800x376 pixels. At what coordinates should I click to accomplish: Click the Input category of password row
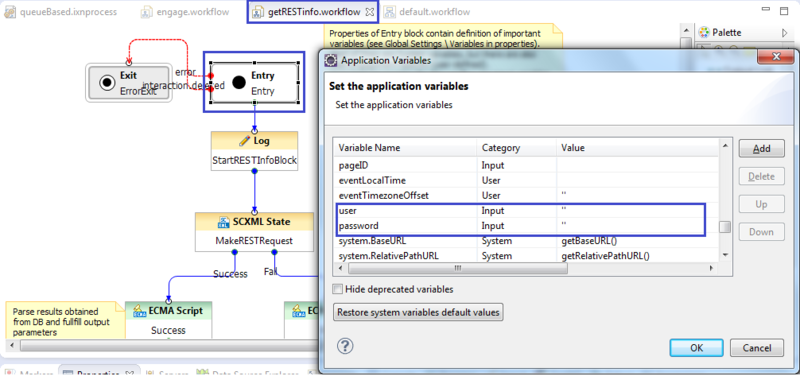coord(492,225)
